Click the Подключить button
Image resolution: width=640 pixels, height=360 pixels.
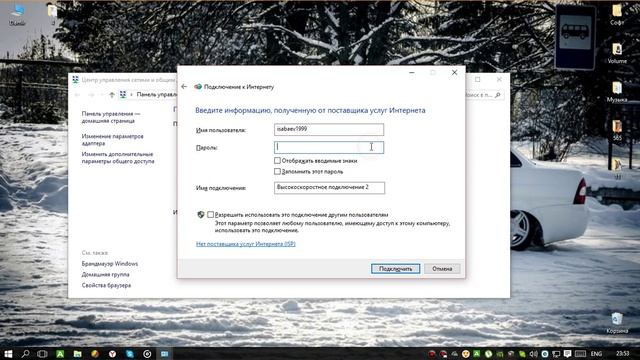pyautogui.click(x=396, y=269)
